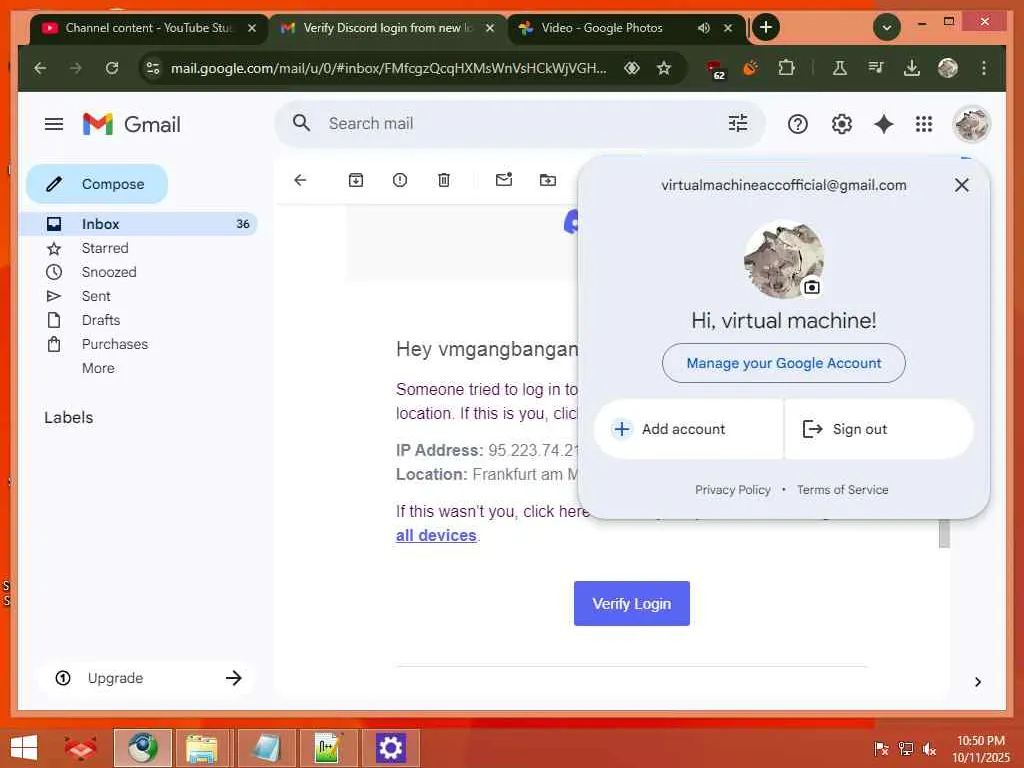This screenshot has width=1024, height=768.
Task: Open Chrome Labs flask icon
Action: coord(840,68)
